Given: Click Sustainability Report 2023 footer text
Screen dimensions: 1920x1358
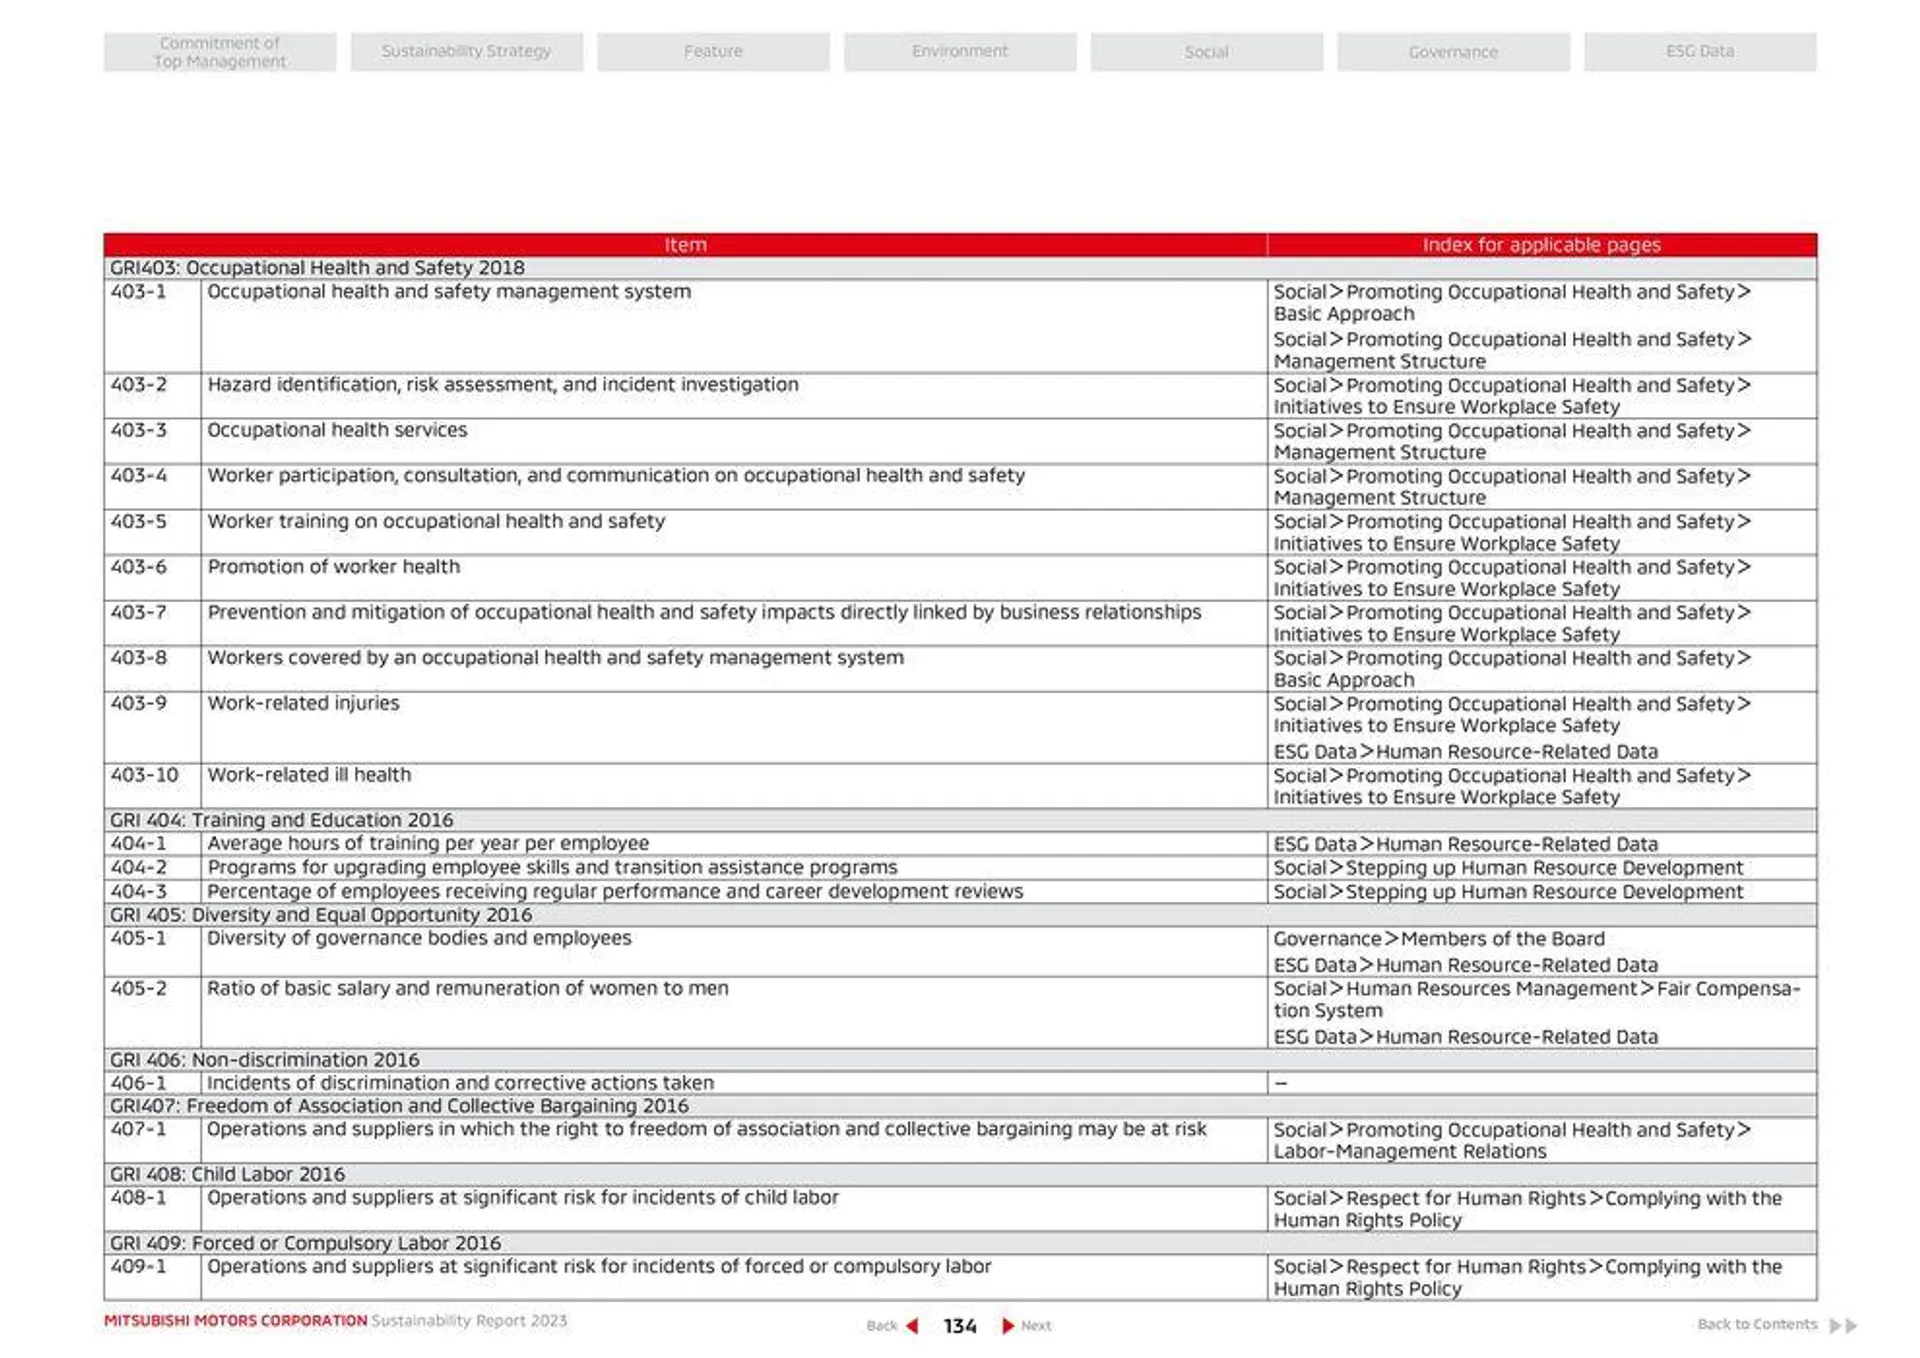Looking at the screenshot, I should coord(469,1321).
